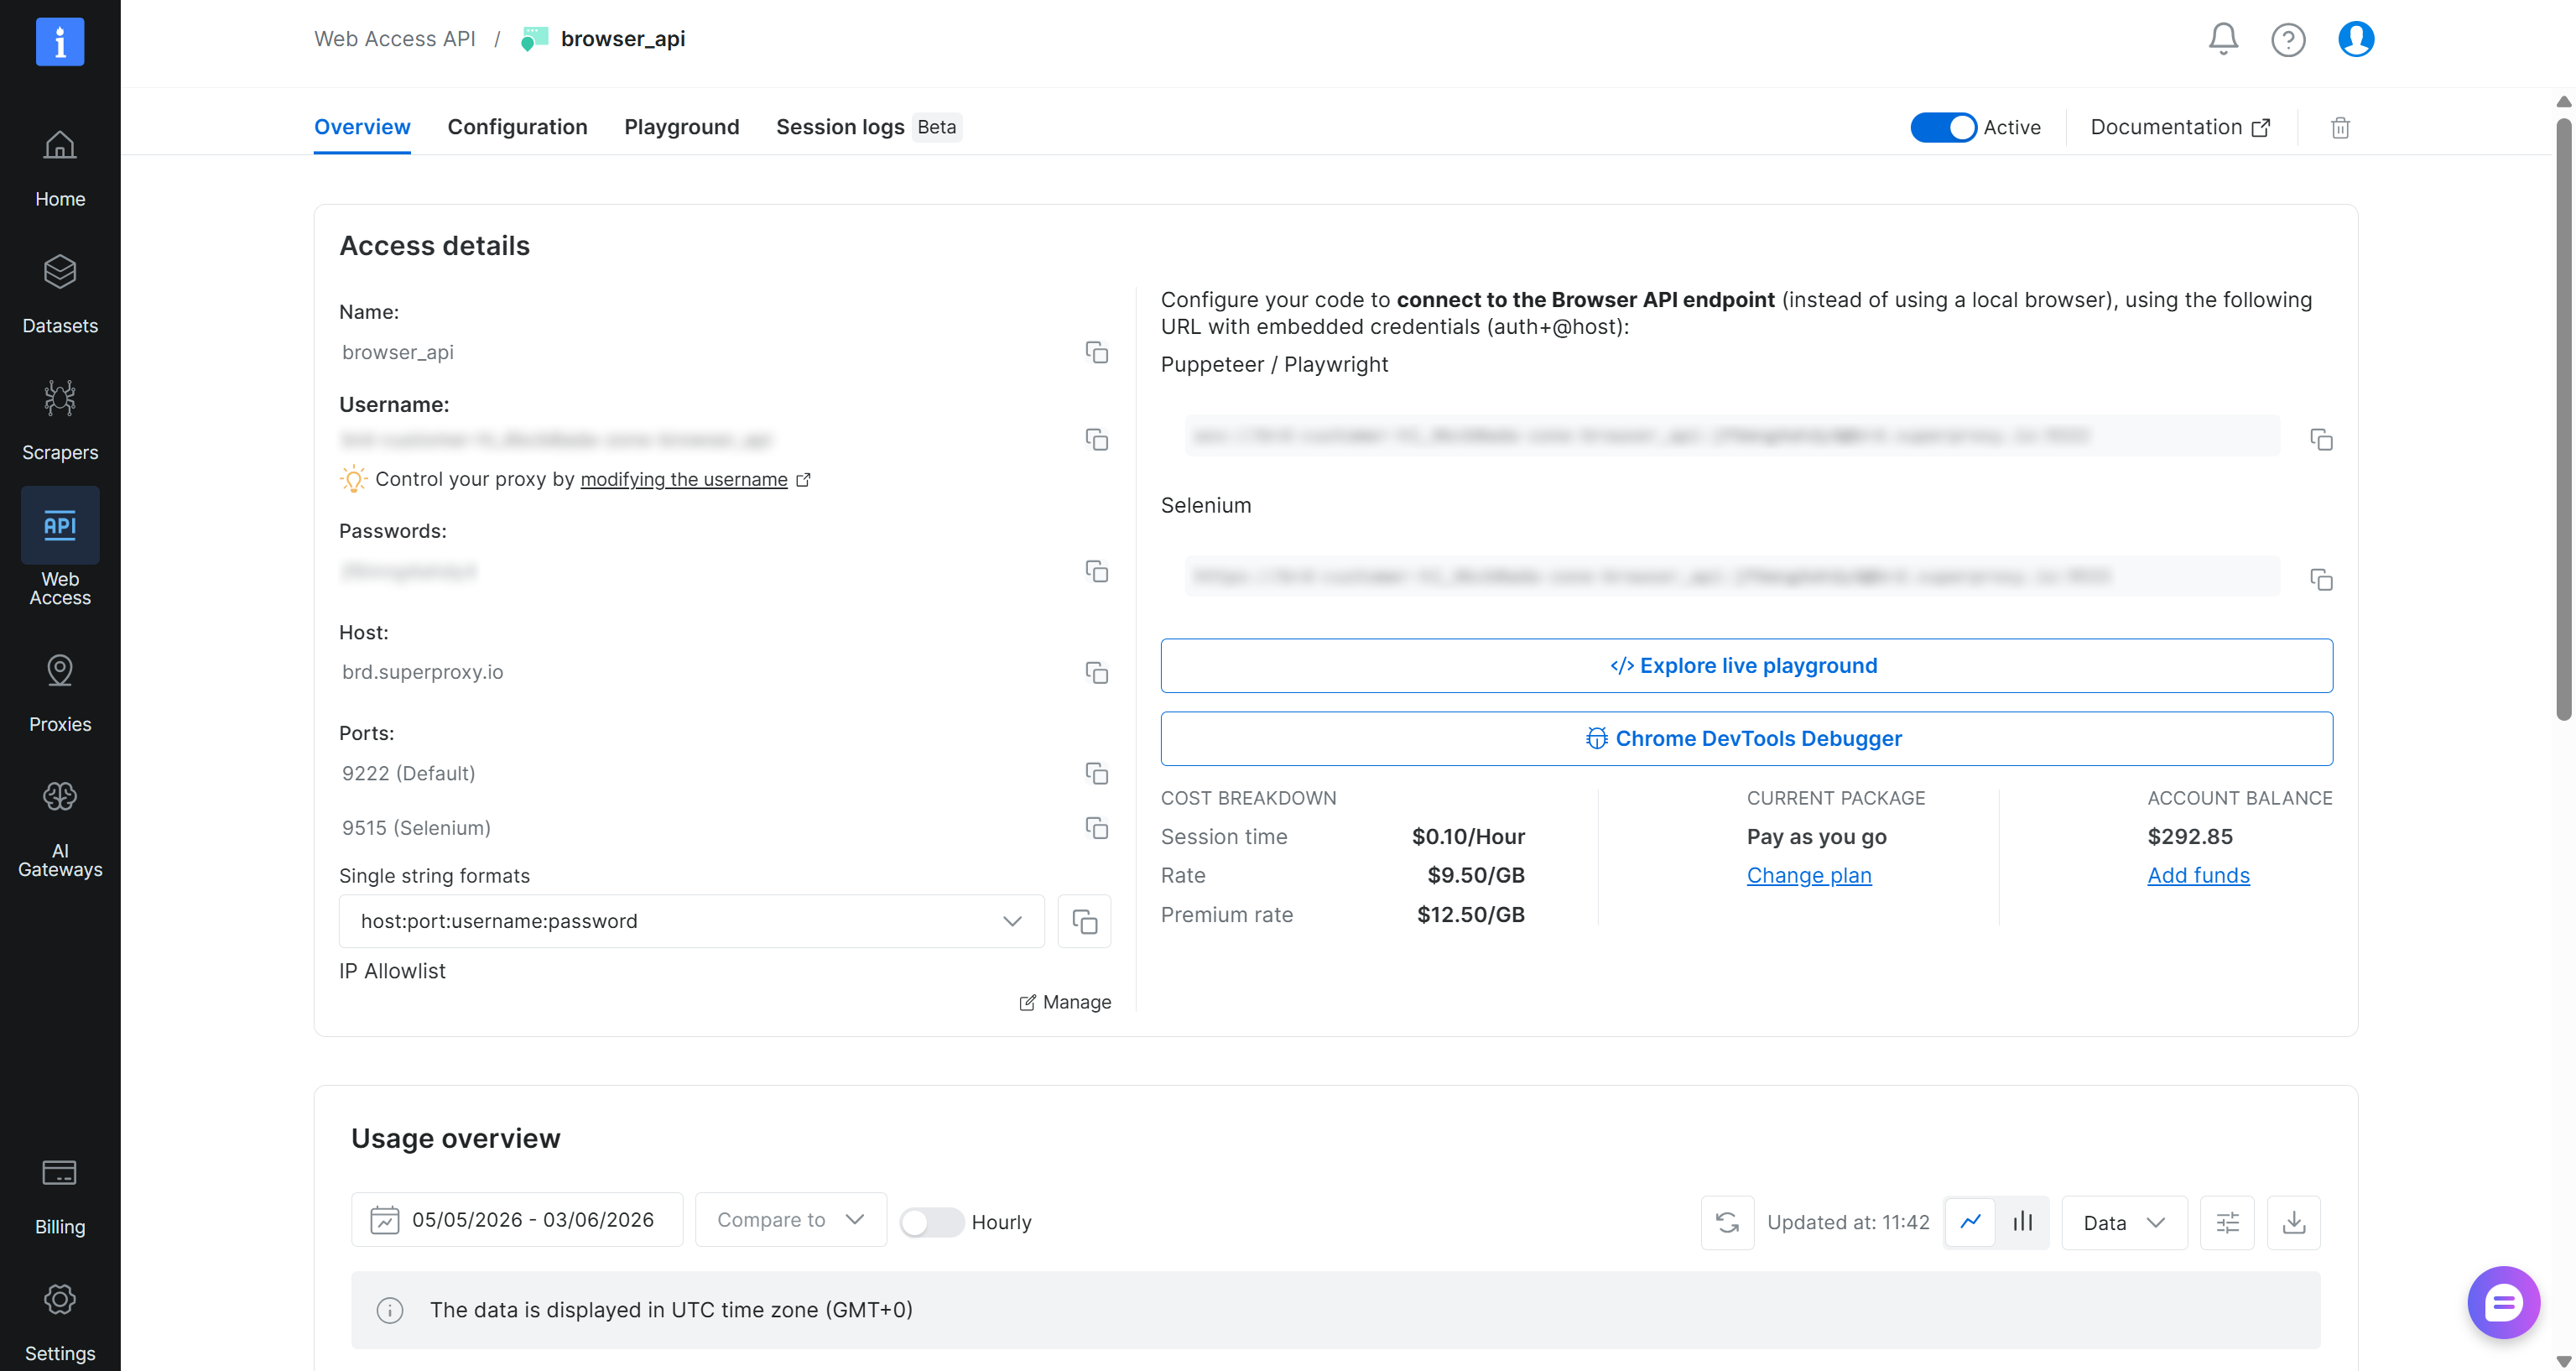Open Proxies location pin icon
Image resolution: width=2576 pixels, height=1371 pixels.
coord(60,670)
